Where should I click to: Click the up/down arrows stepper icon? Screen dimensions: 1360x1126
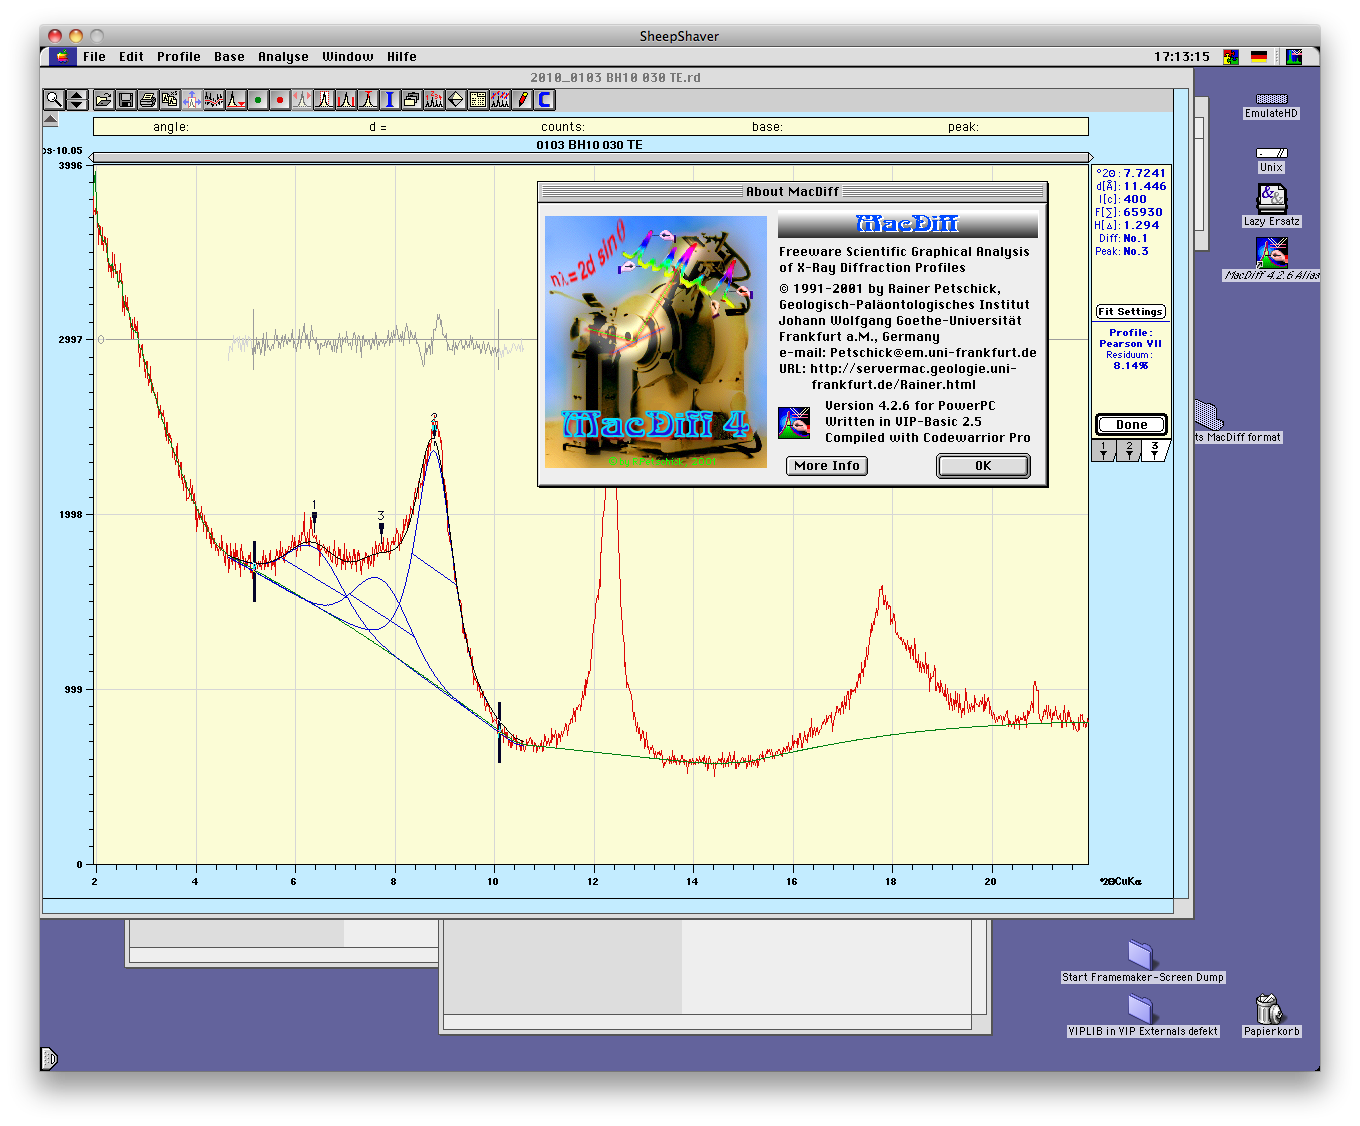pyautogui.click(x=76, y=100)
